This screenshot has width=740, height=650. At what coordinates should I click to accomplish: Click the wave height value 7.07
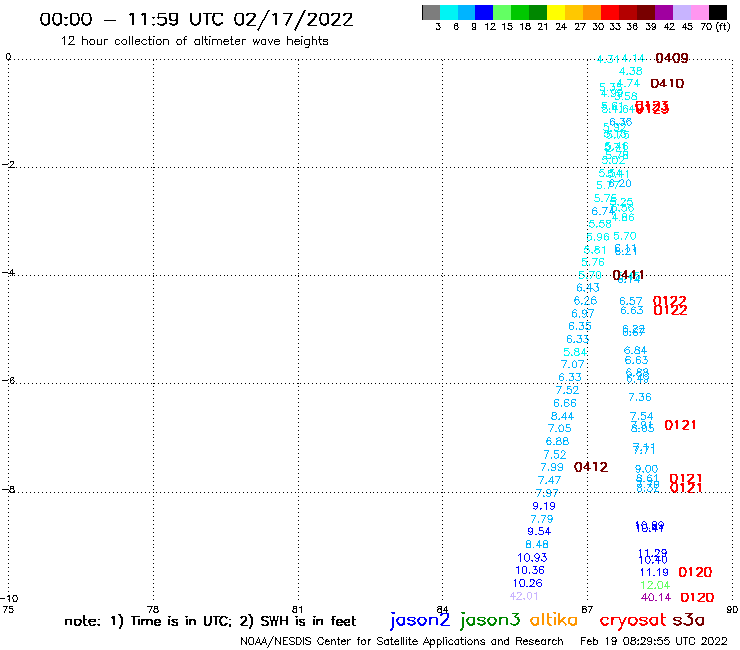coord(572,364)
